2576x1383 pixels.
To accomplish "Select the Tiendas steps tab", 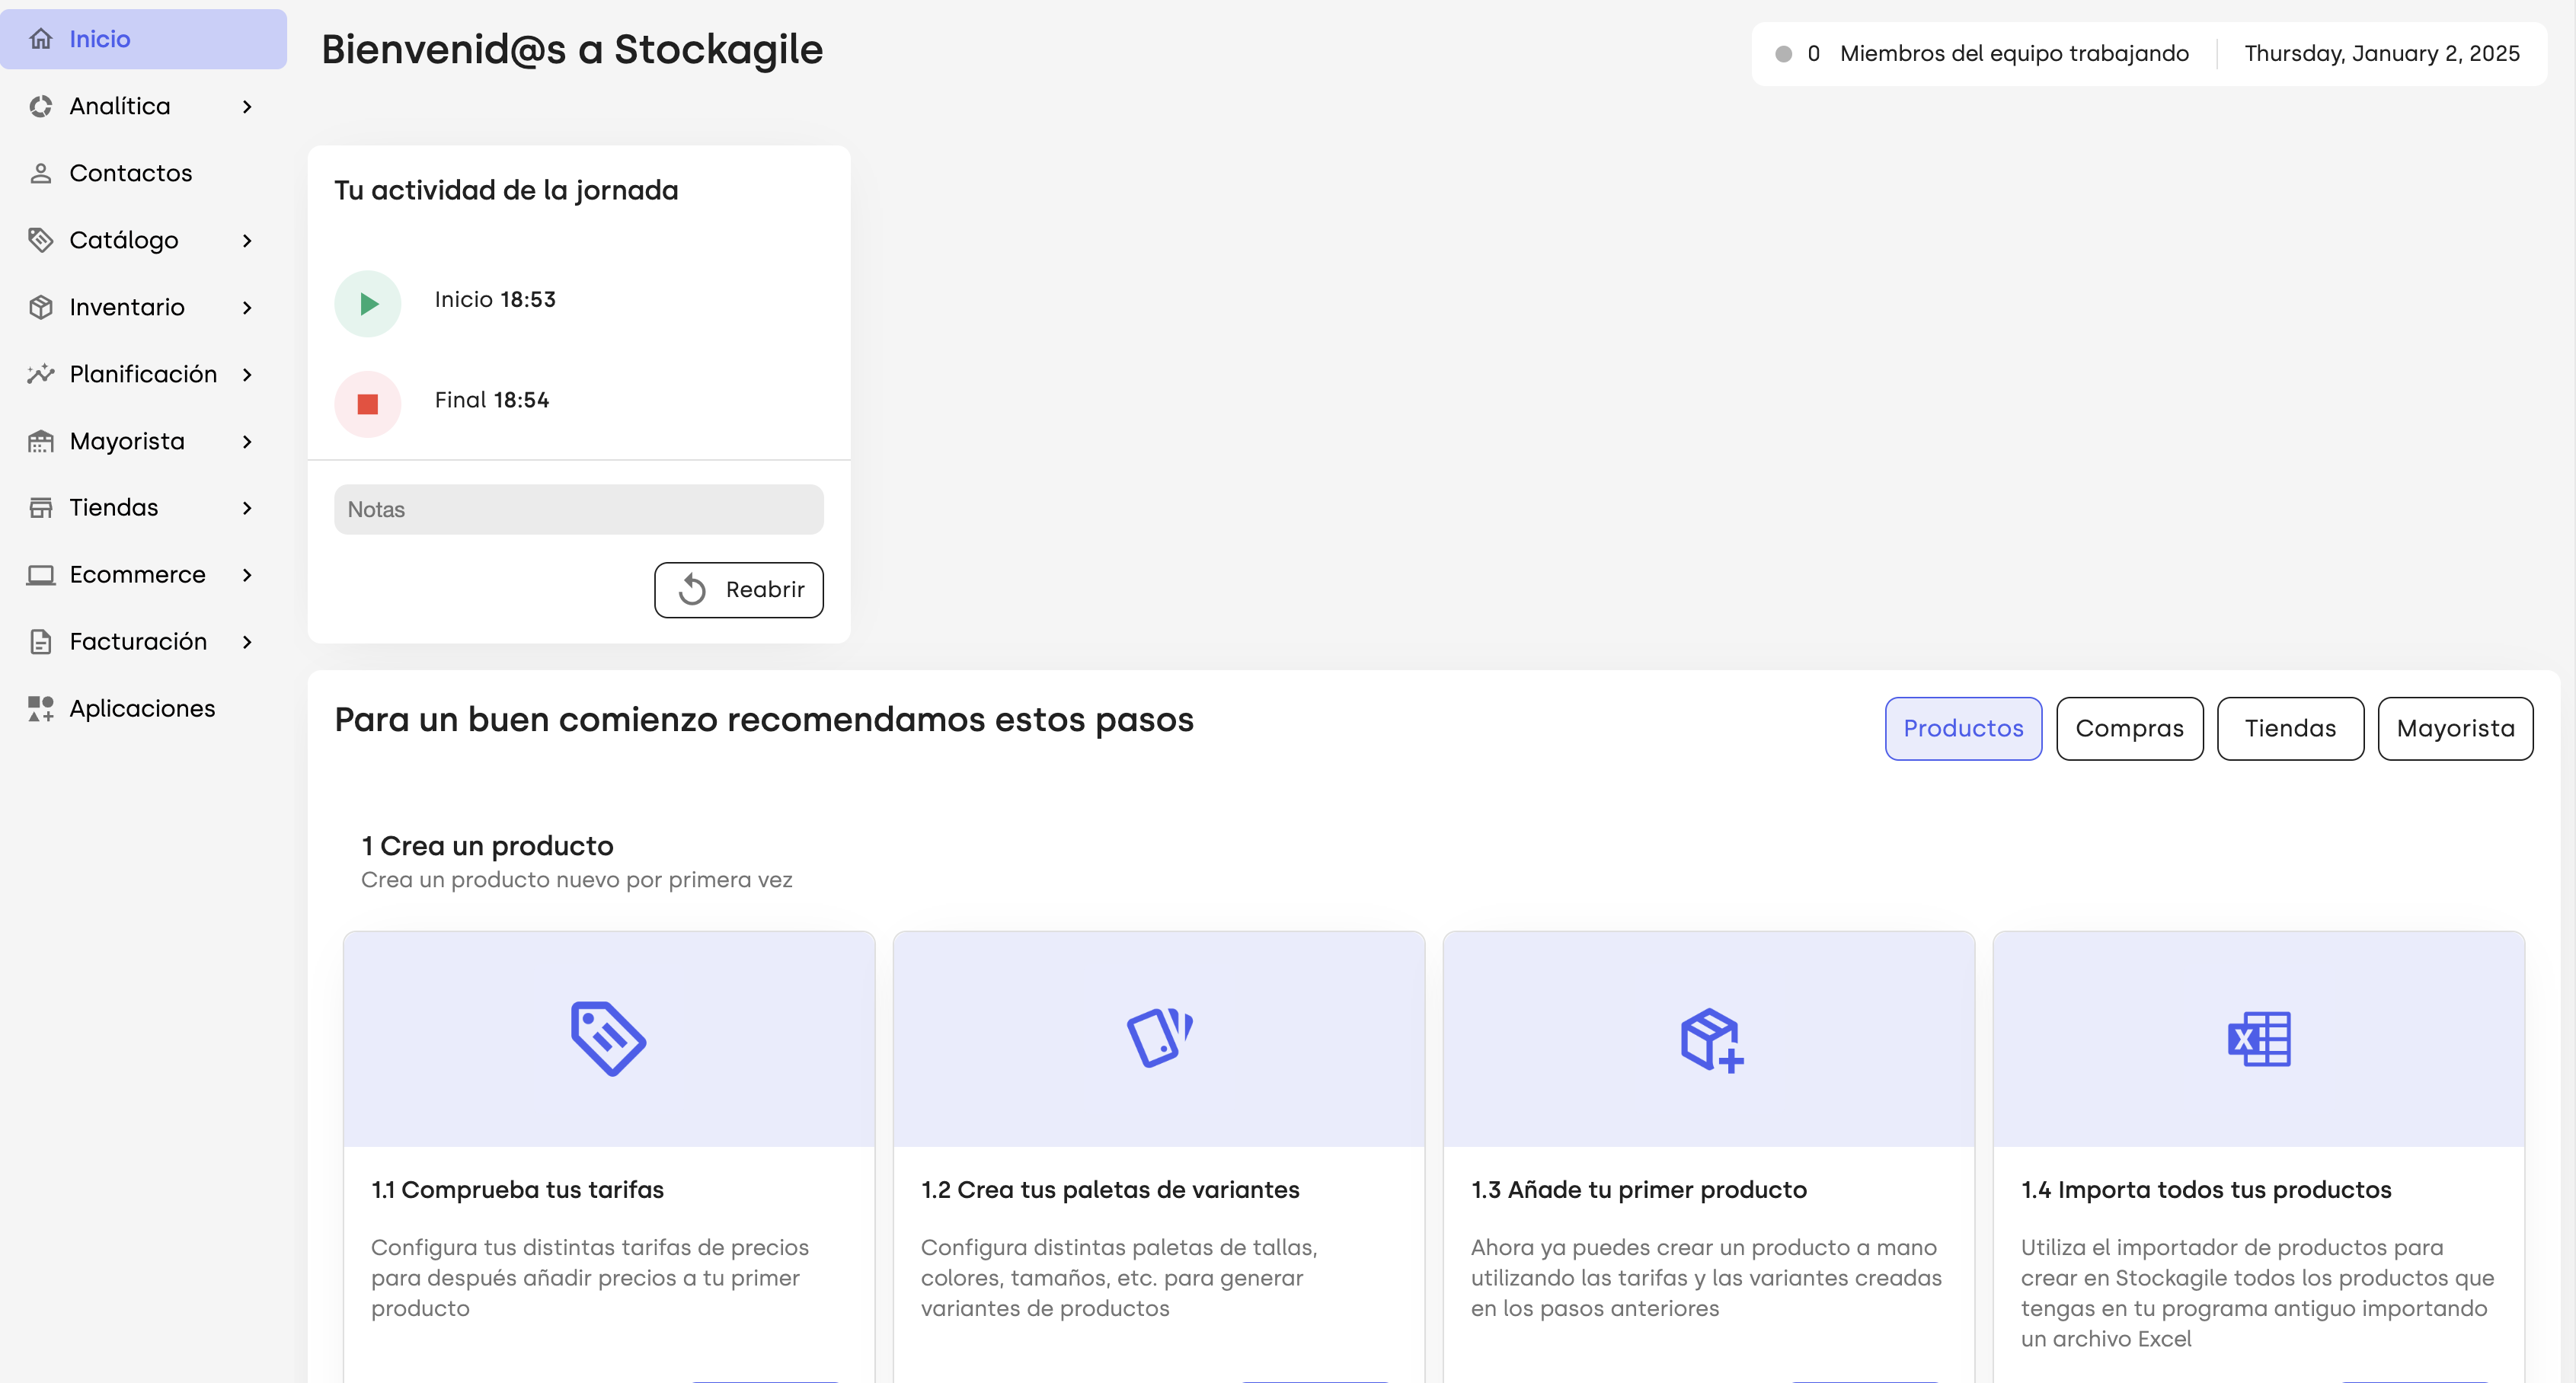I will coord(2290,728).
